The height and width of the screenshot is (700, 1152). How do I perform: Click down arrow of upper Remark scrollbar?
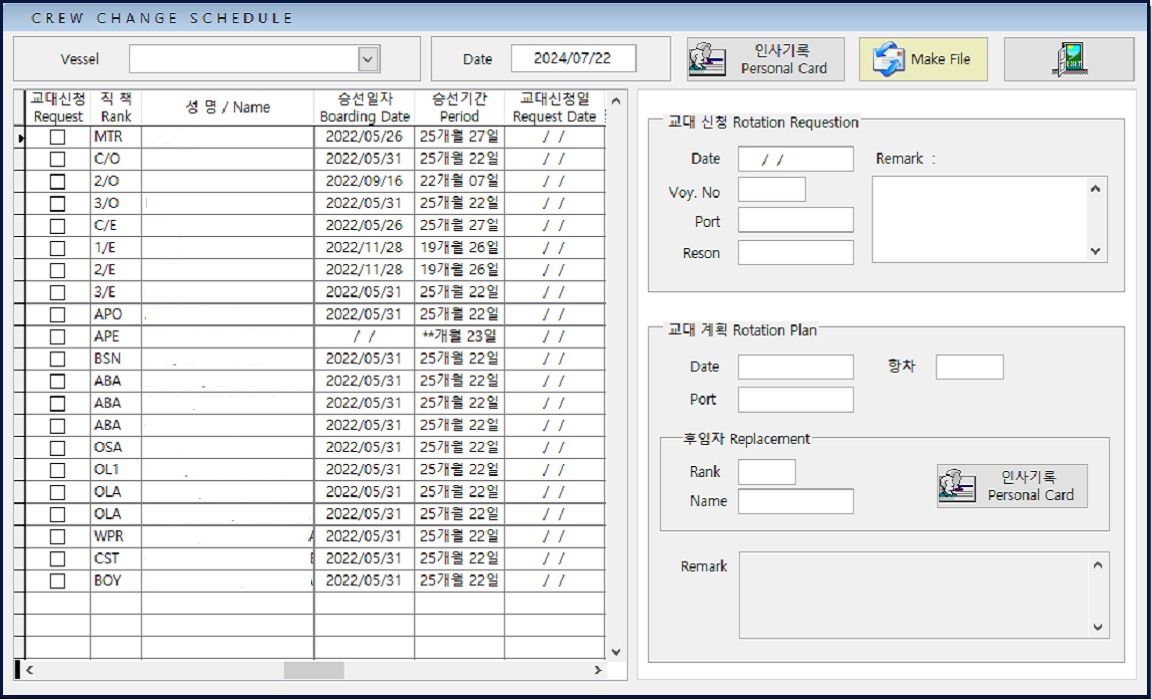pos(1095,250)
